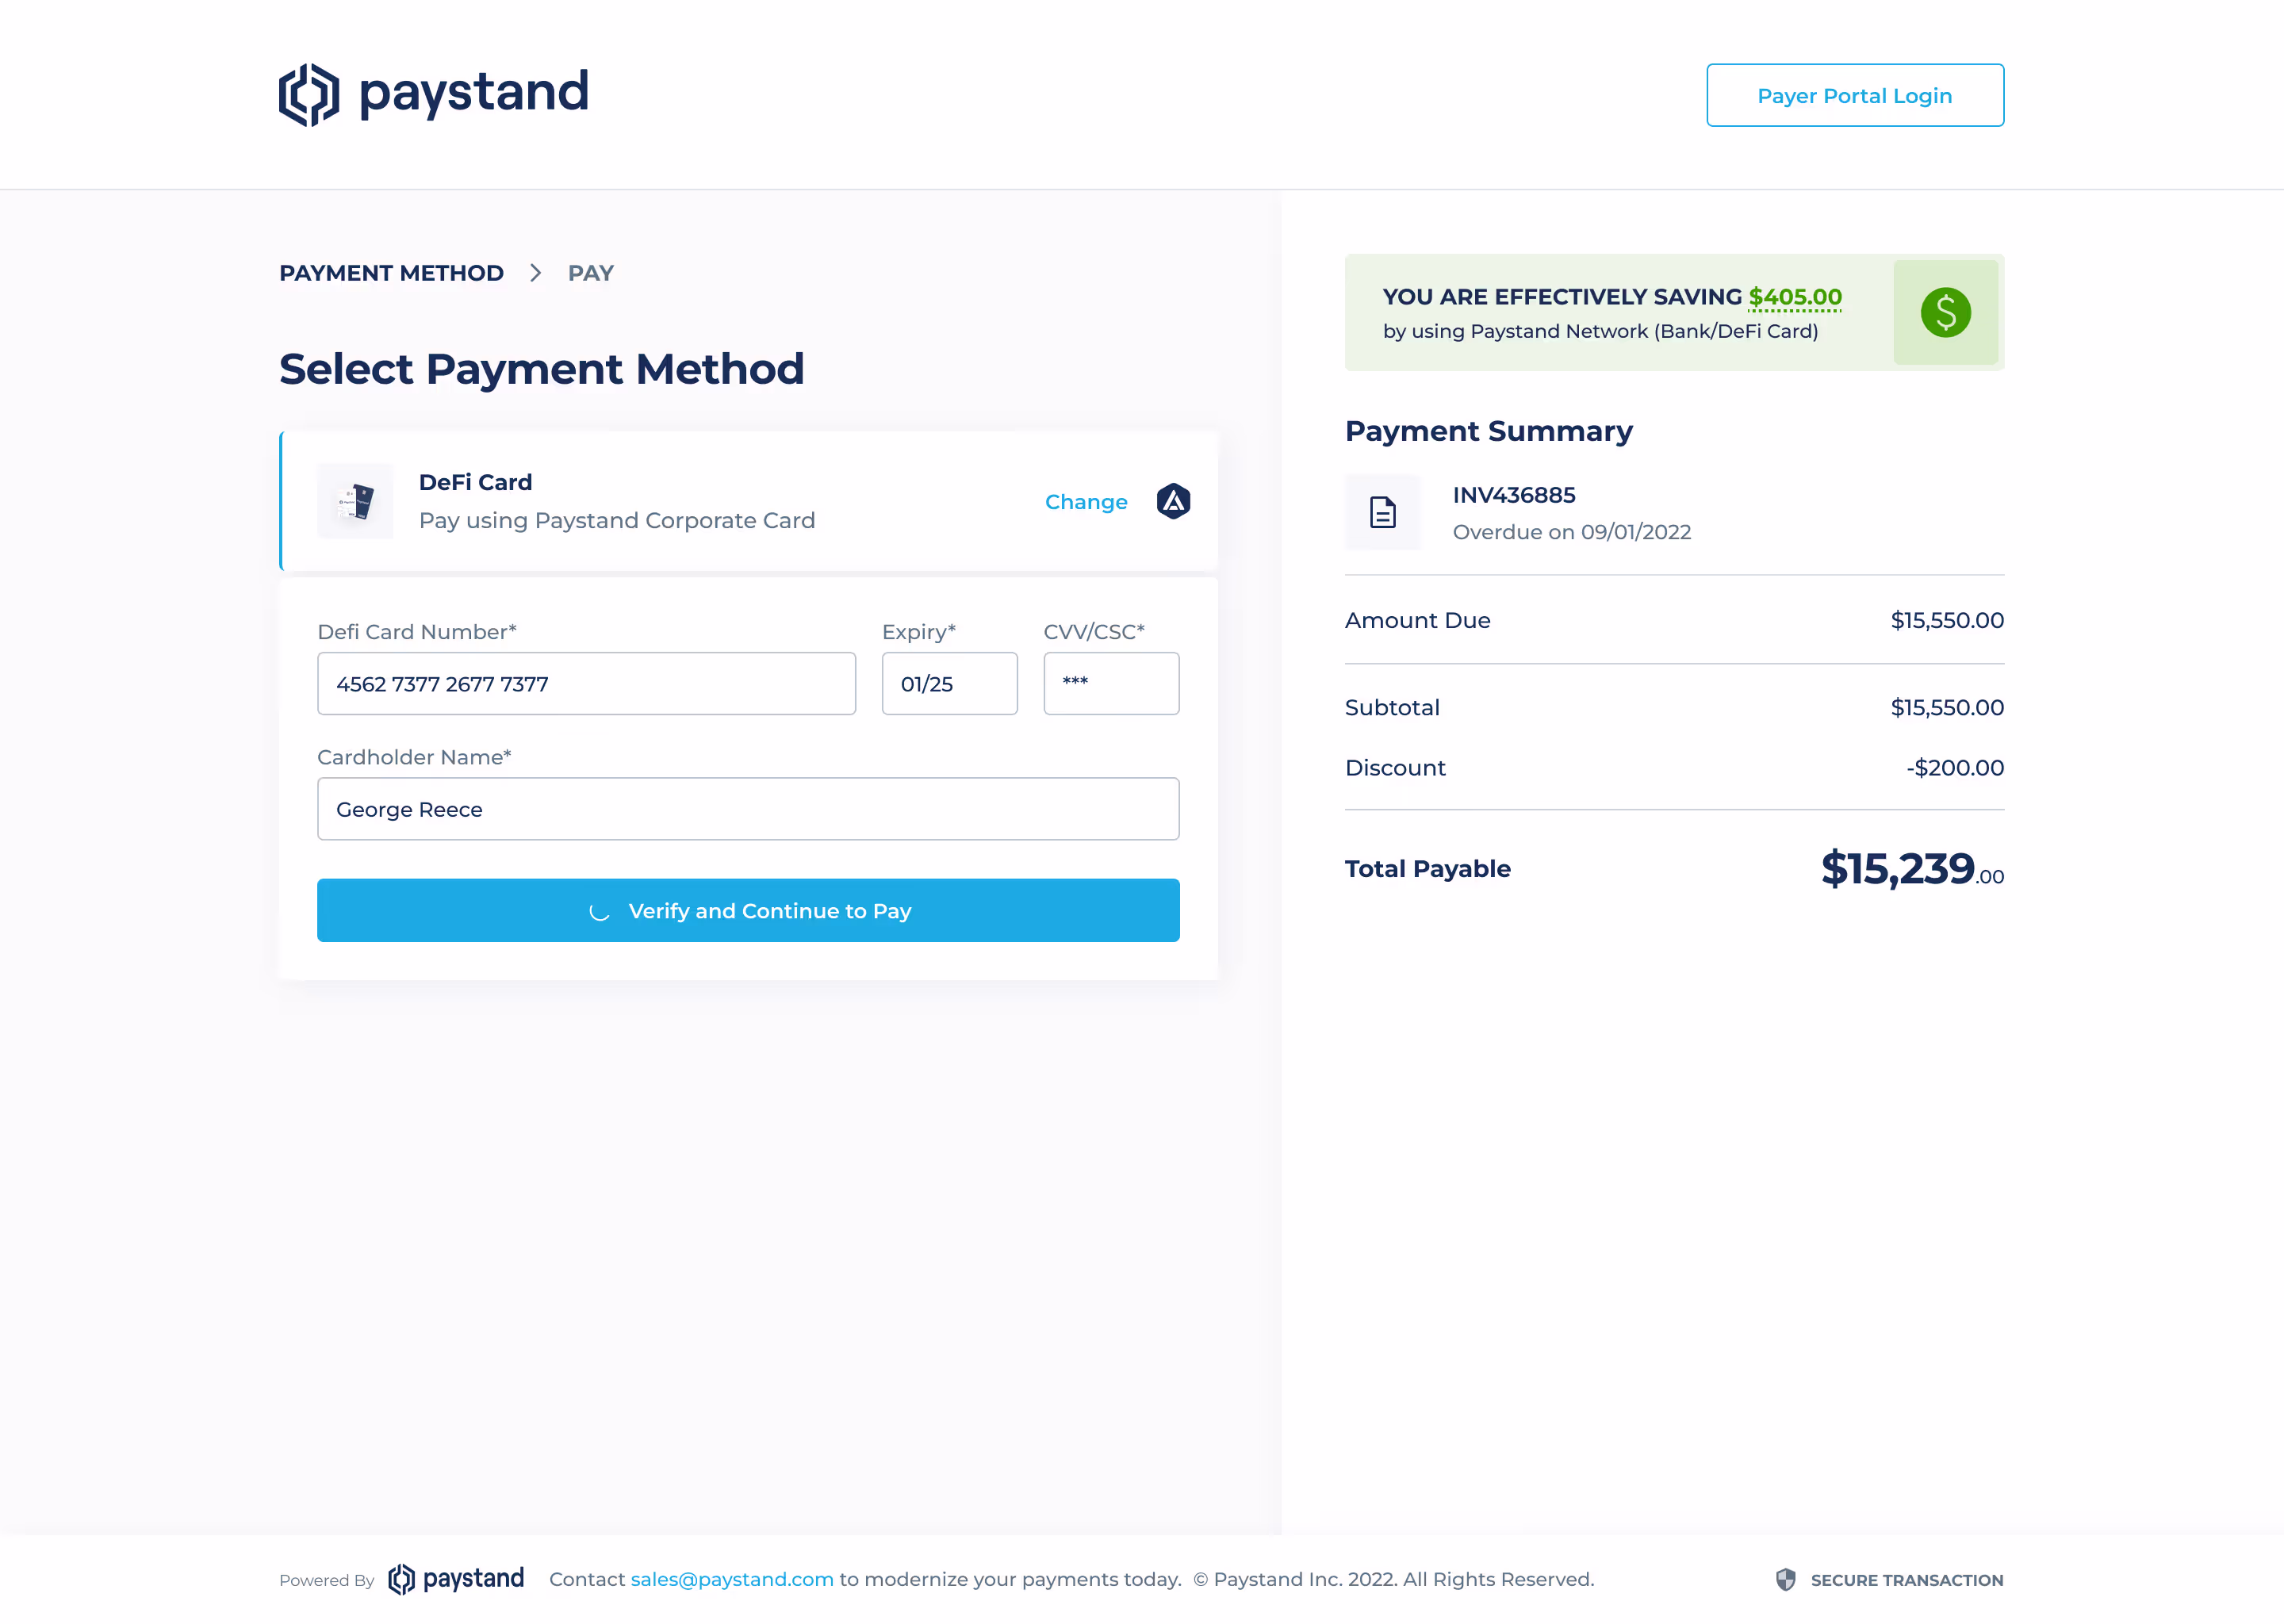Click the Secure Transaction shield icon
Image resolution: width=2284 pixels, height=1624 pixels.
coord(1784,1579)
